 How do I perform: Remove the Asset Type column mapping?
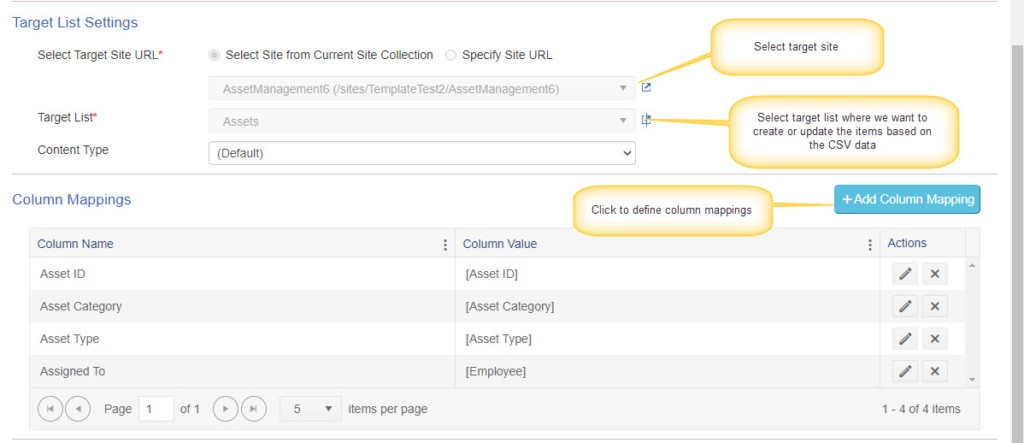pos(935,338)
